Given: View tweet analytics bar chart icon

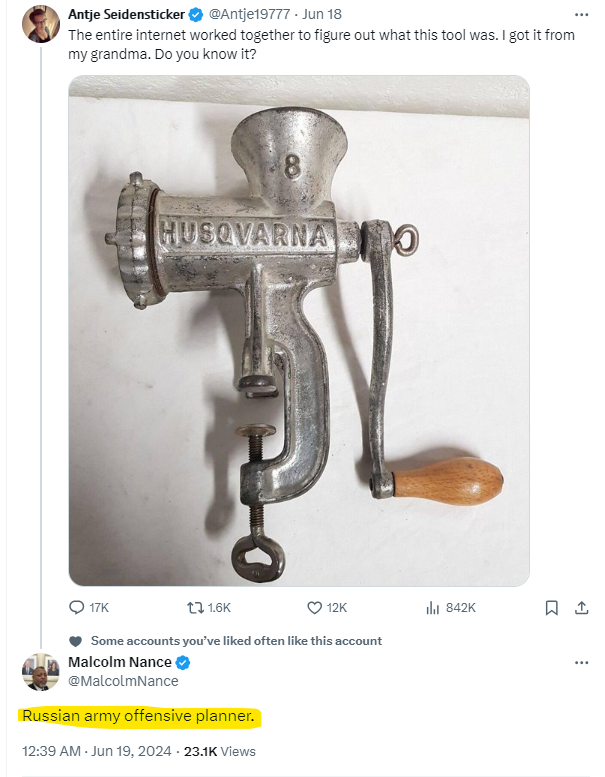Looking at the screenshot, I should [x=433, y=607].
